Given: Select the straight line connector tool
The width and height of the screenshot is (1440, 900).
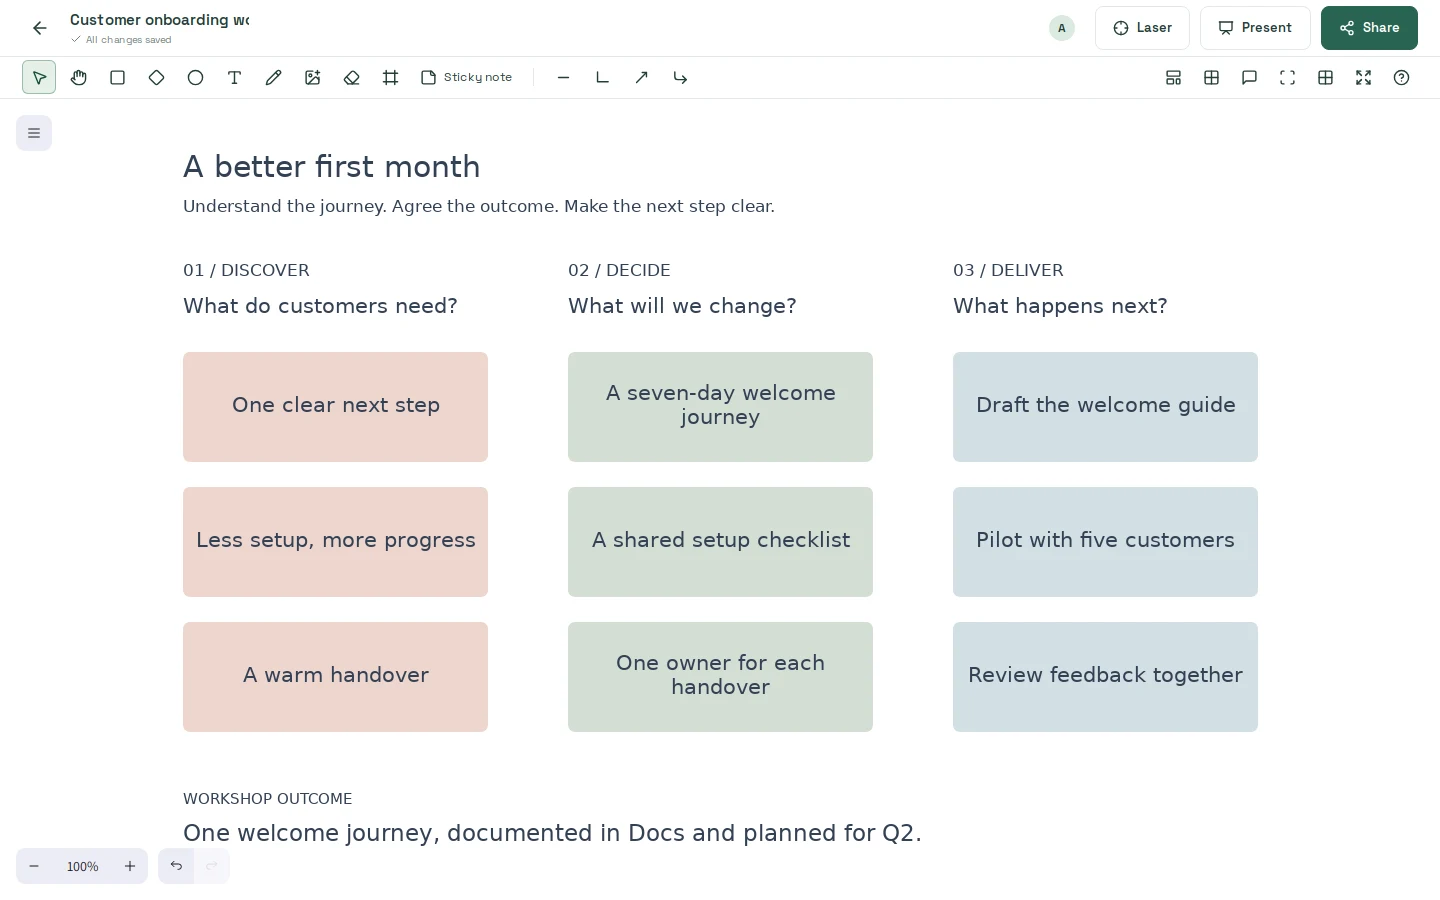Looking at the screenshot, I should [563, 77].
